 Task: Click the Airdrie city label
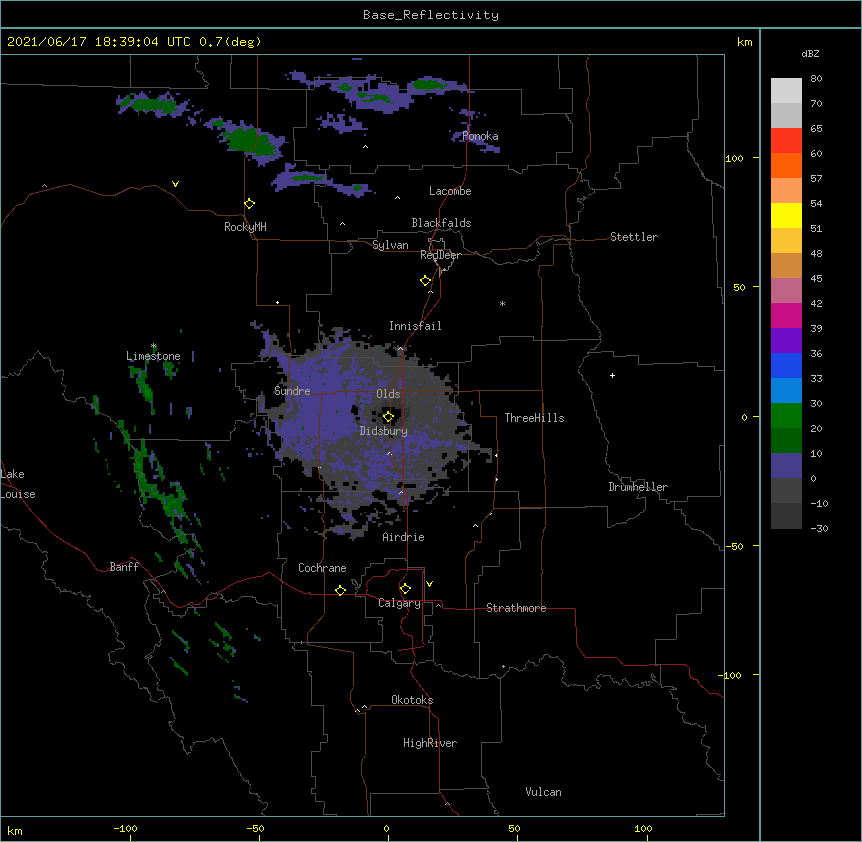coord(404,537)
